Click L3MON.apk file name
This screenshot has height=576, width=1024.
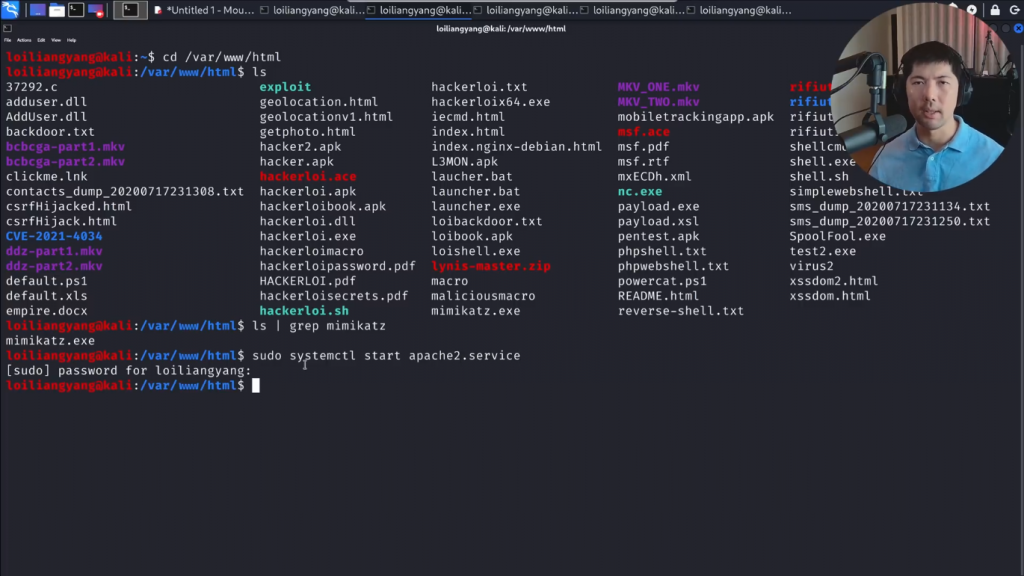pos(464,161)
